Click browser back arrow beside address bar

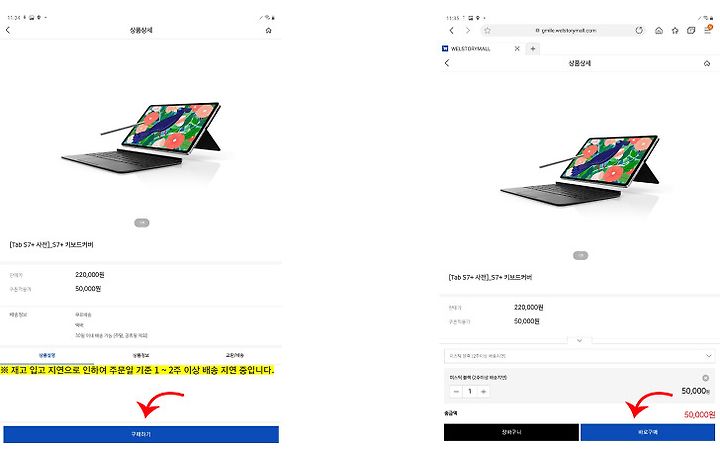coord(452,30)
